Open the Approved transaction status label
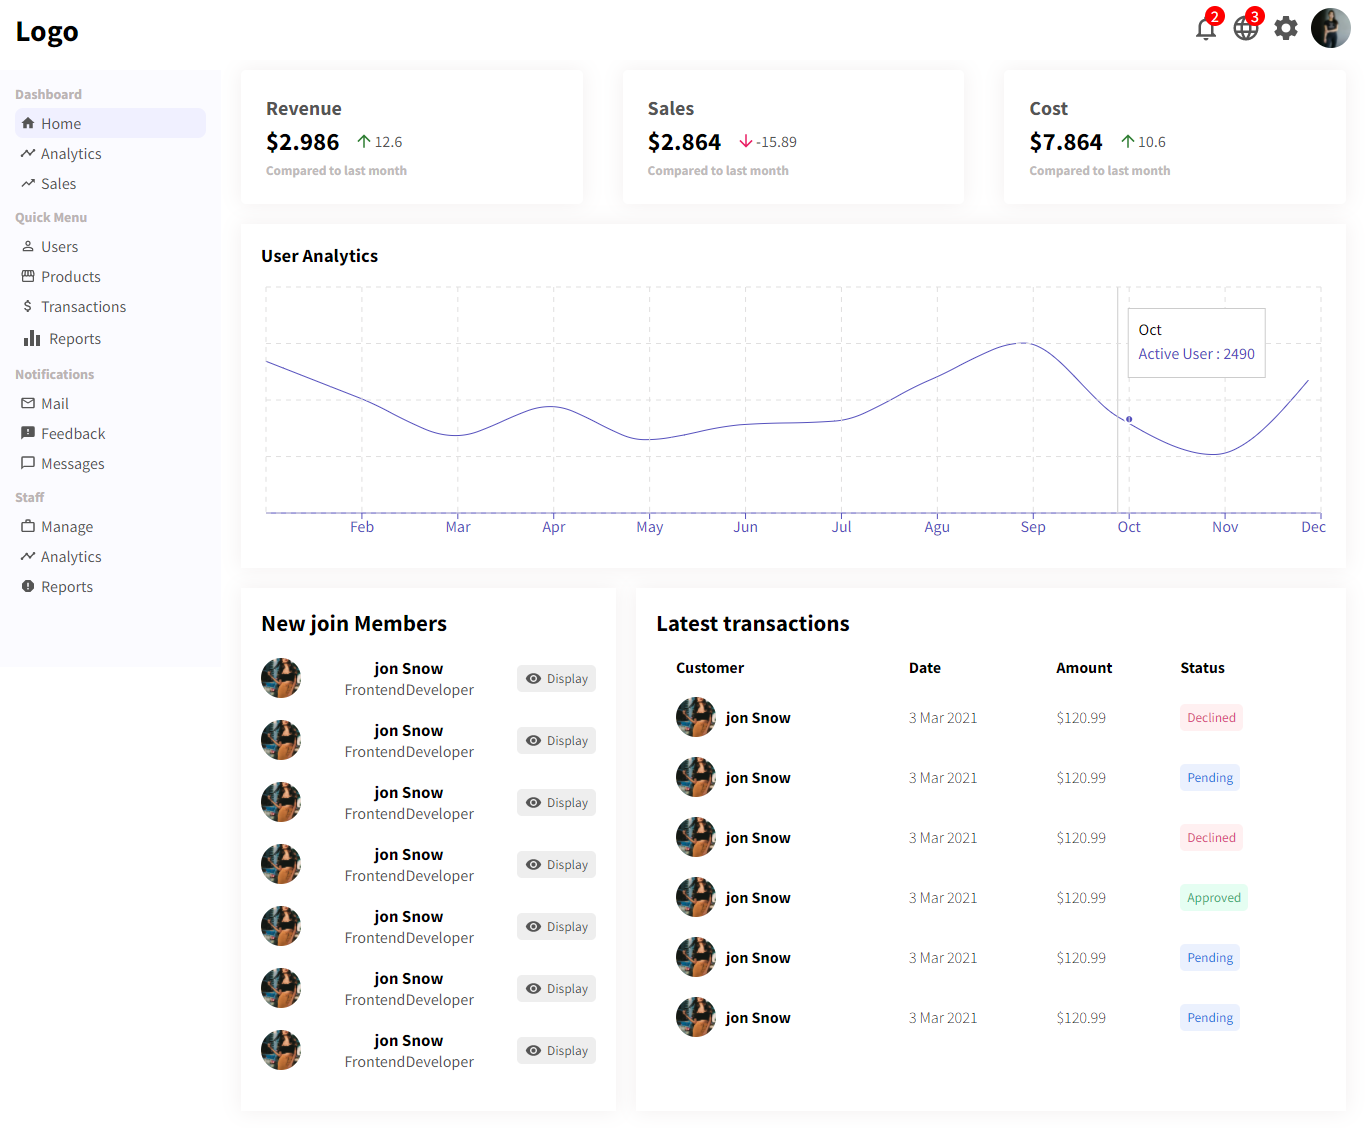Image resolution: width=1366 pixels, height=1128 pixels. coord(1213,897)
